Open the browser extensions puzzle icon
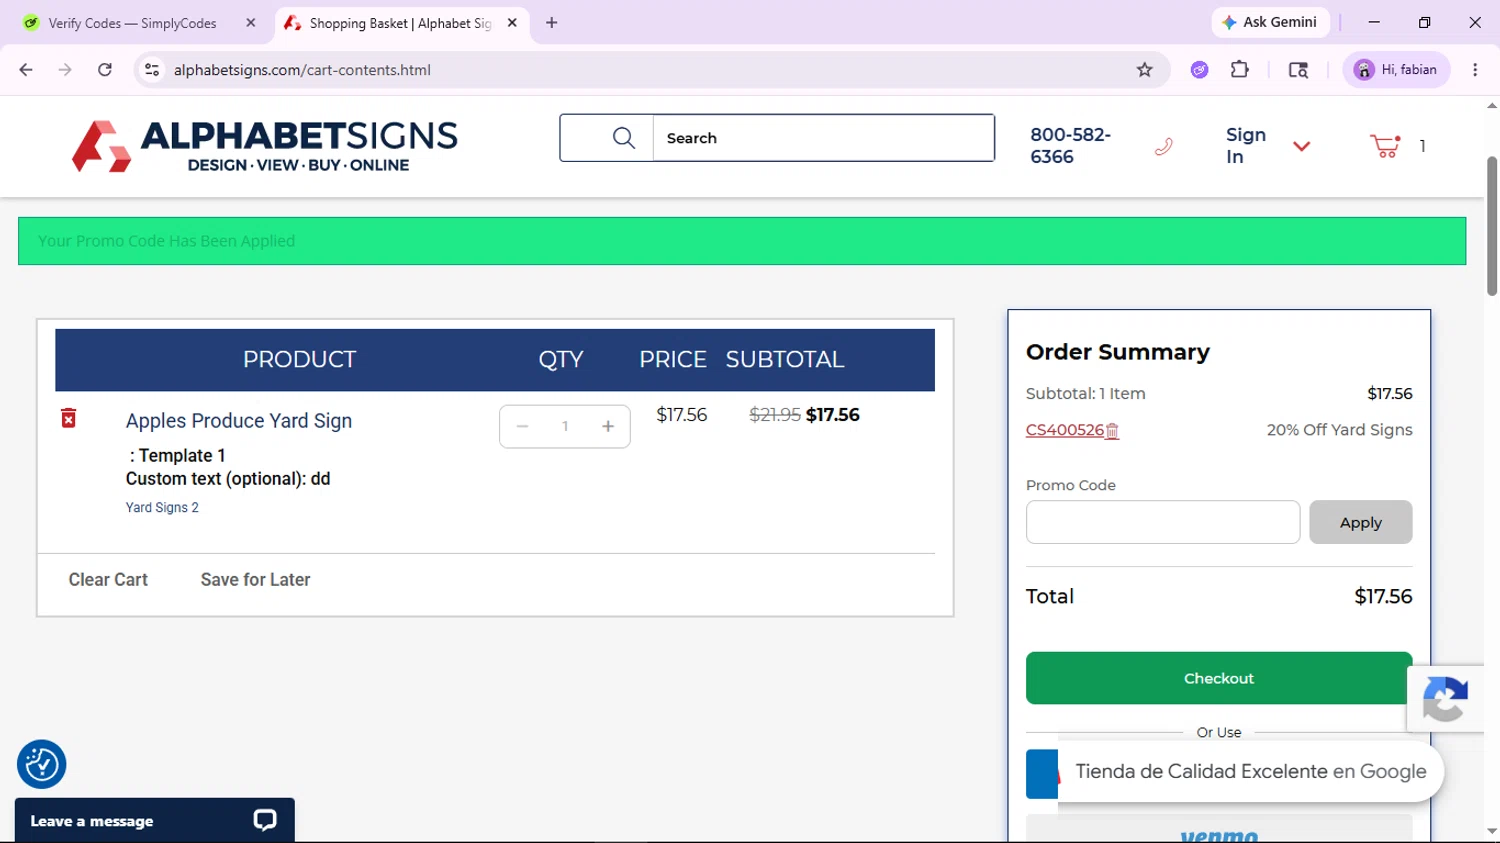This screenshot has width=1500, height=843. pos(1240,70)
